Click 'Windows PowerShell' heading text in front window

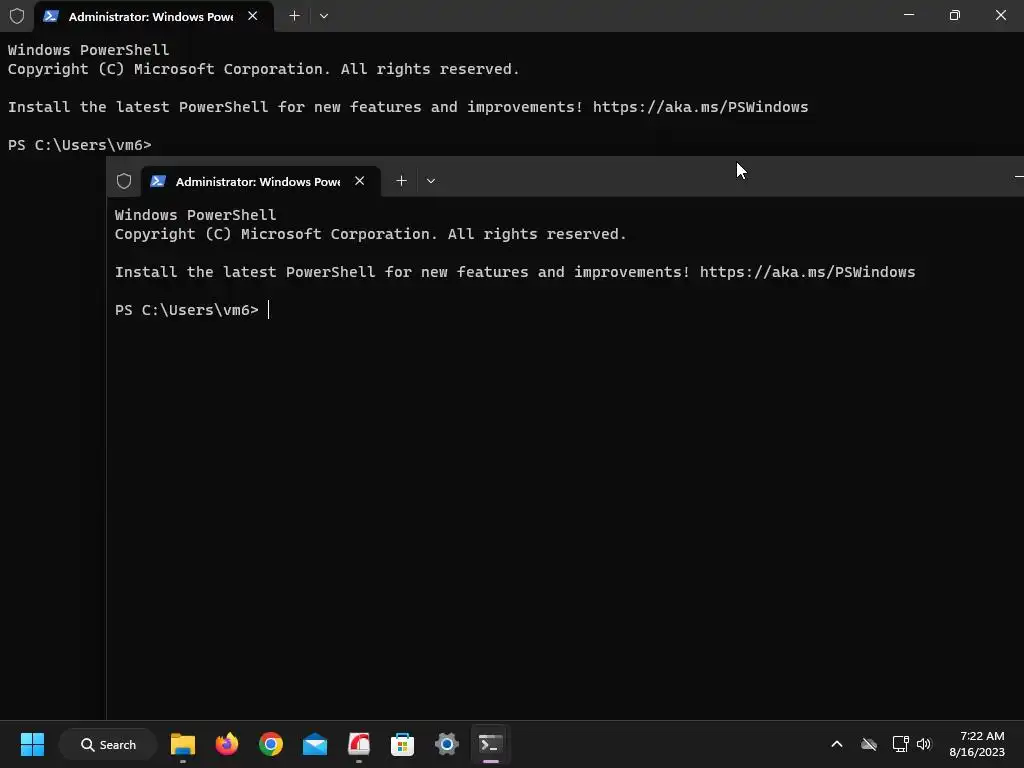pyautogui.click(x=195, y=215)
